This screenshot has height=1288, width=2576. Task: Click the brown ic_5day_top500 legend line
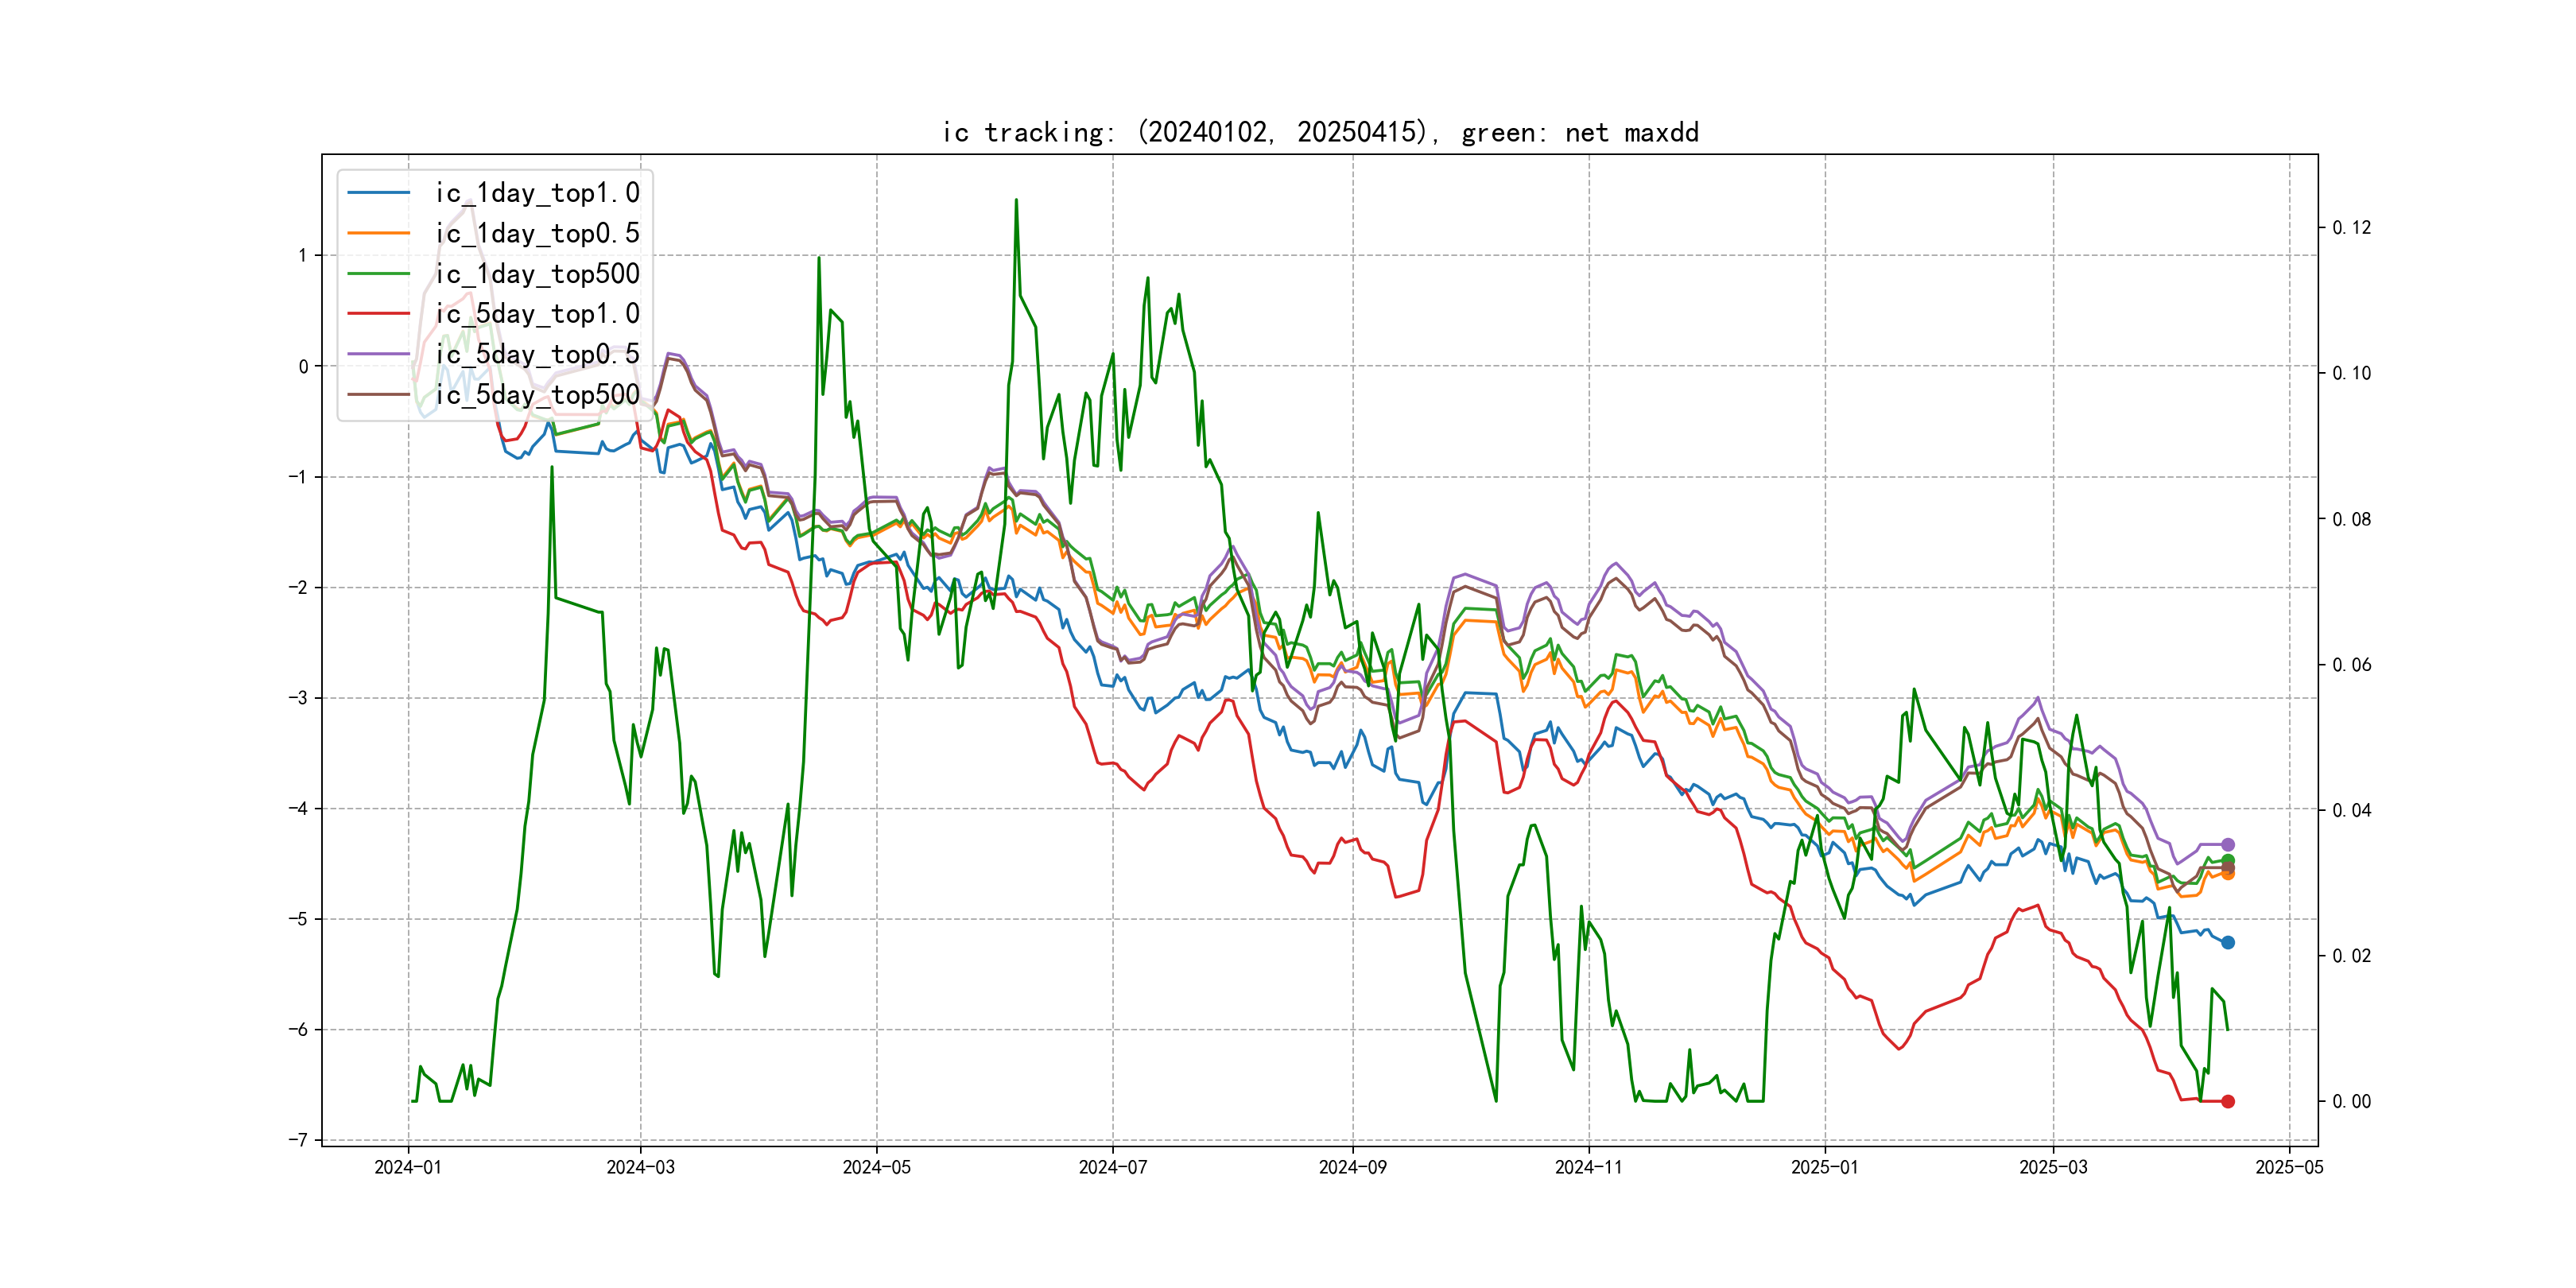coord(378,395)
